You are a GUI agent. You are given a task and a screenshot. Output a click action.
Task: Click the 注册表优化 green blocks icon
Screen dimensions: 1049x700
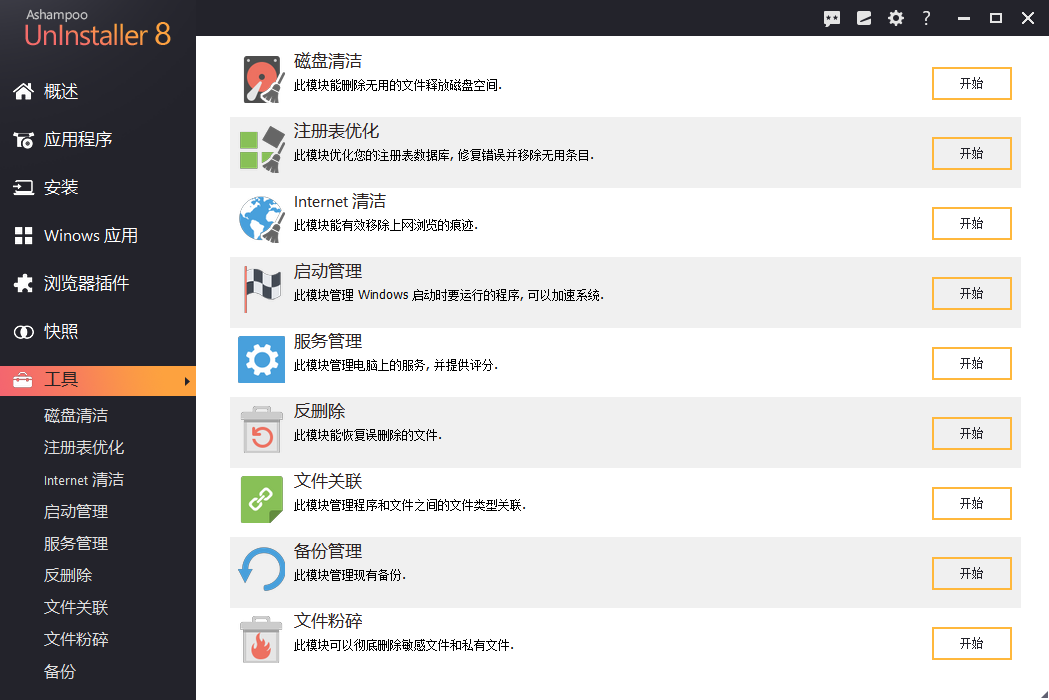(262, 149)
